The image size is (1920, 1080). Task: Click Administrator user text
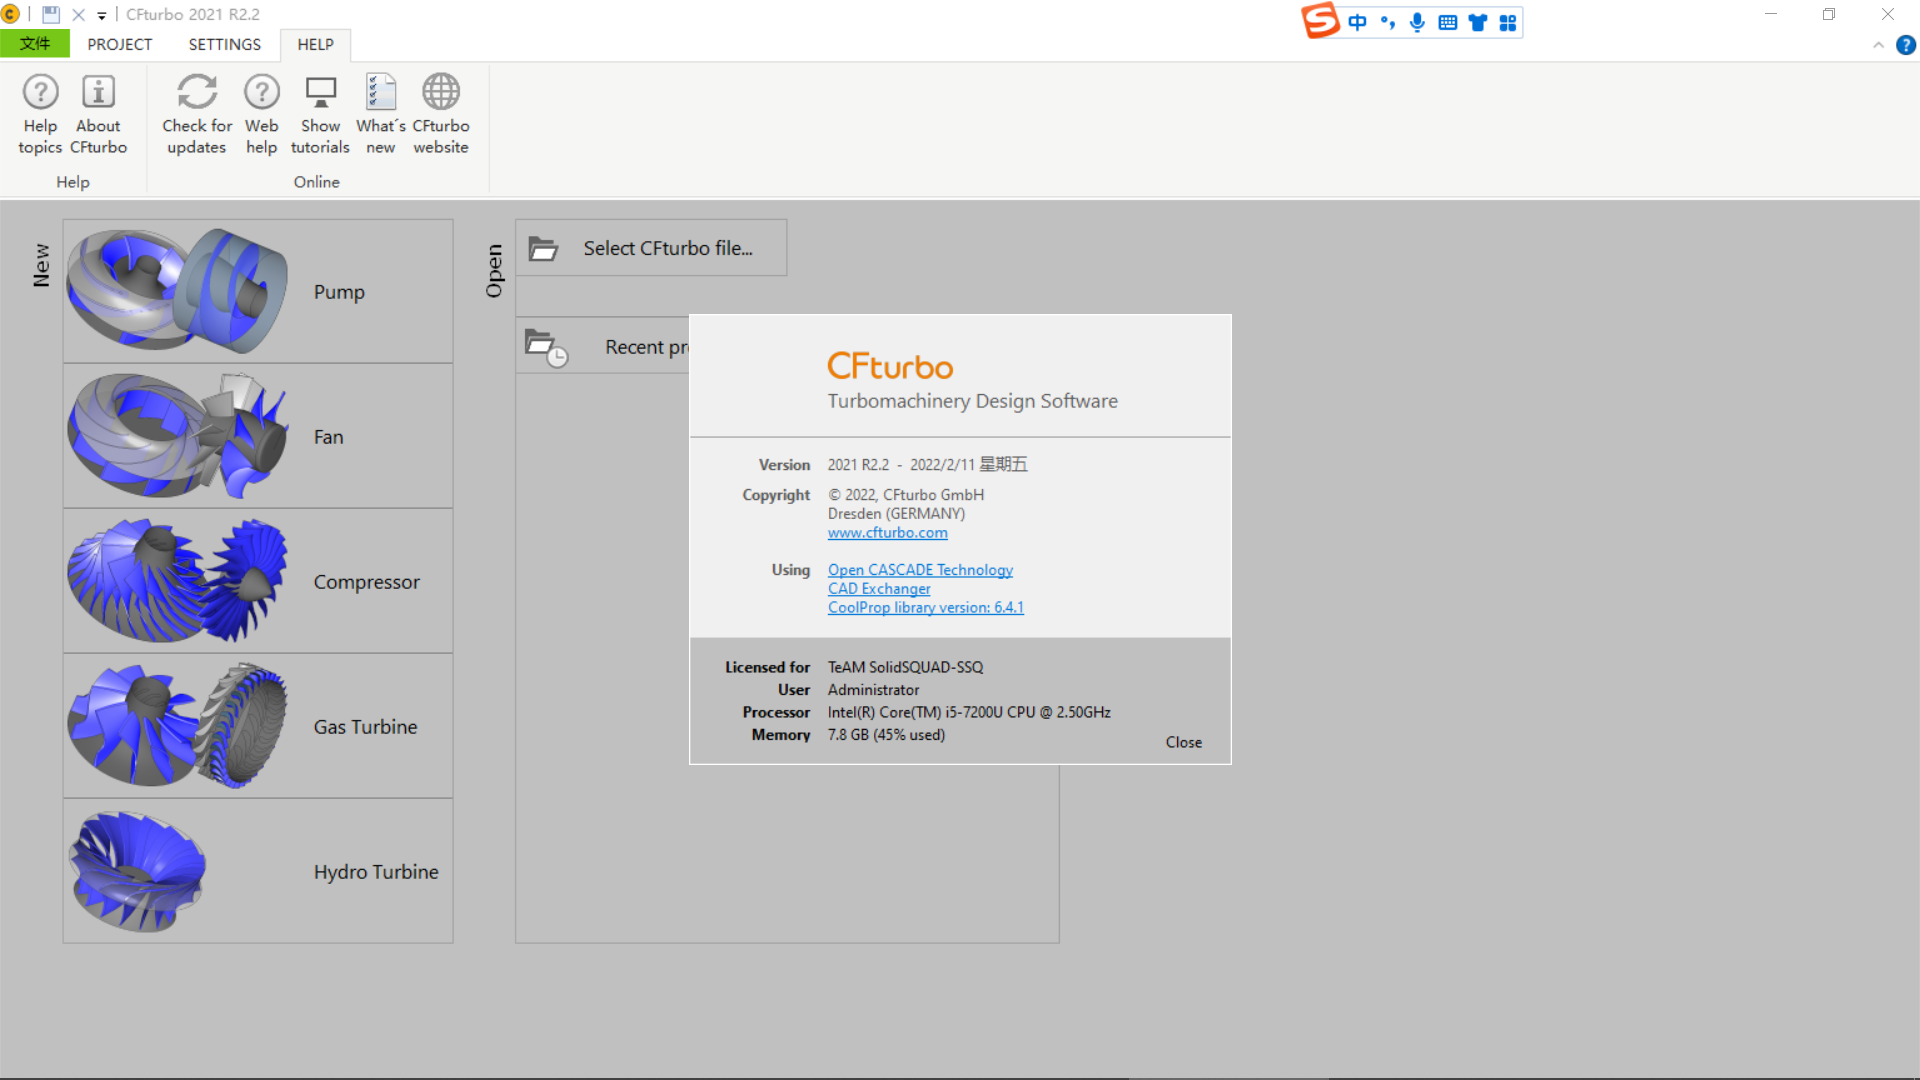tap(873, 690)
